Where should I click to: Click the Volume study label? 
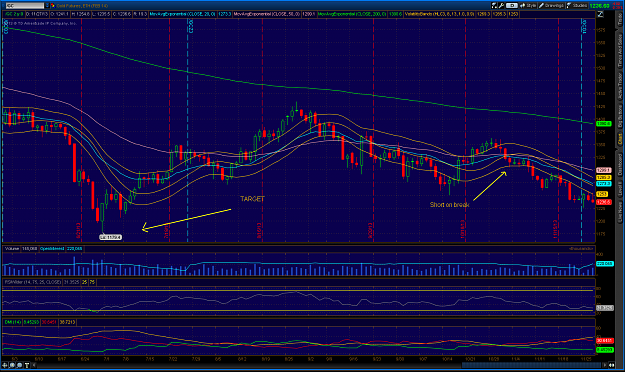[12, 249]
